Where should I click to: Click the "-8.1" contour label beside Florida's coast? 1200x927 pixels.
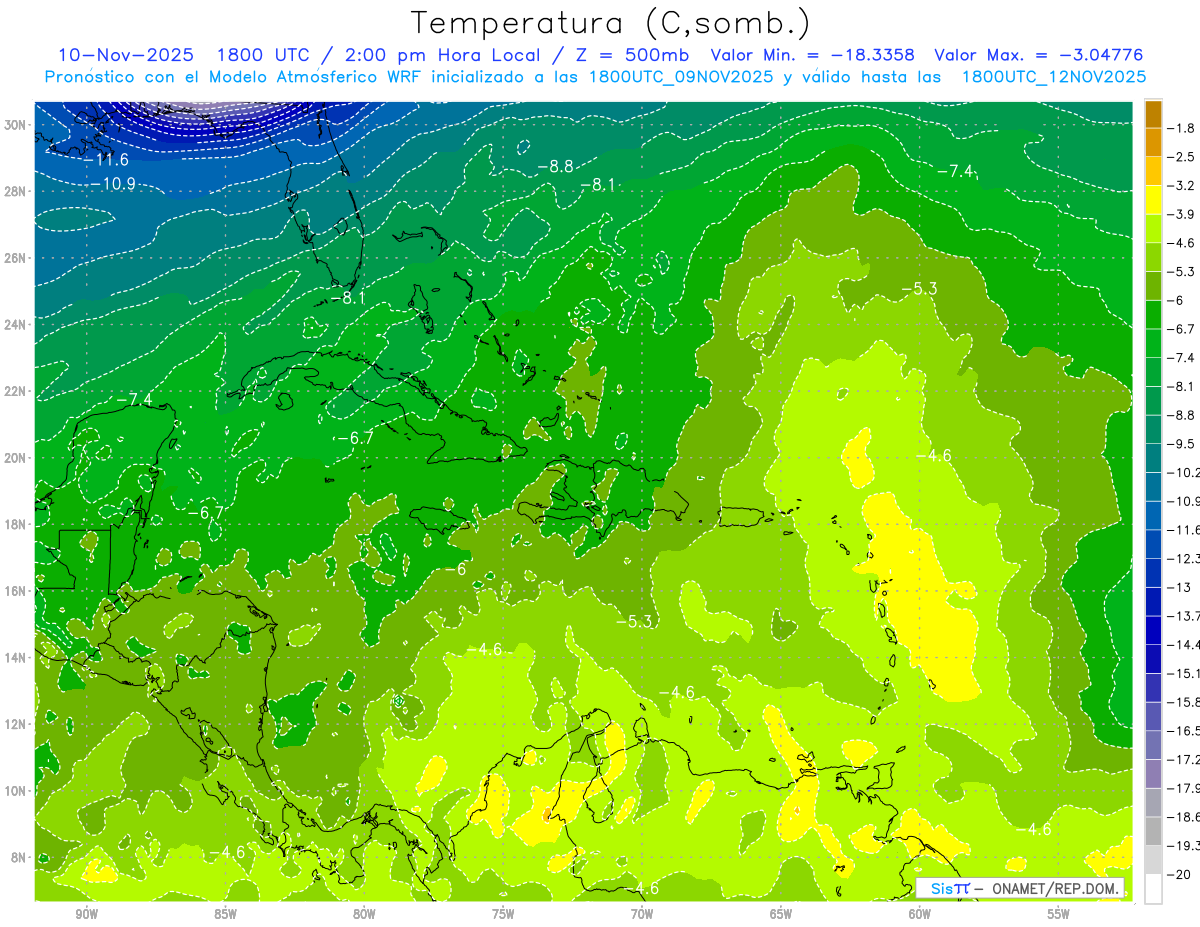click(x=346, y=298)
